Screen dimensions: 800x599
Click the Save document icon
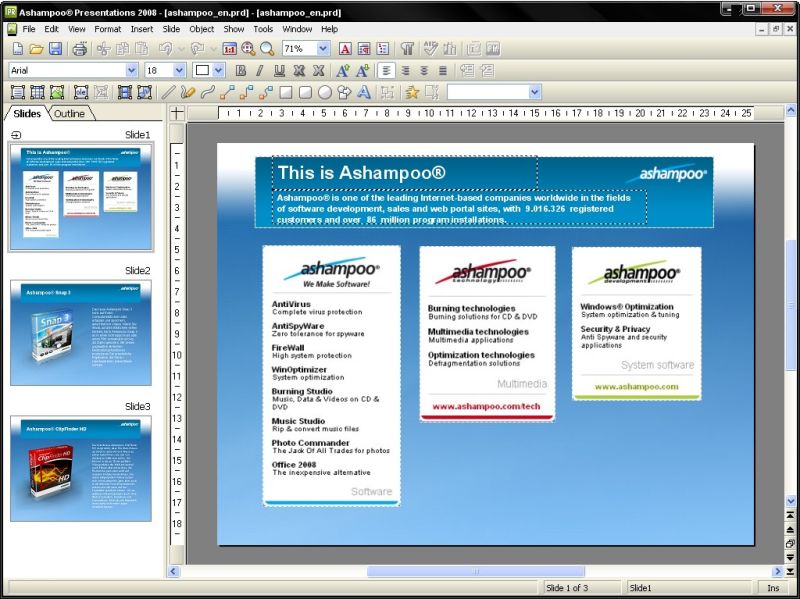click(x=55, y=49)
